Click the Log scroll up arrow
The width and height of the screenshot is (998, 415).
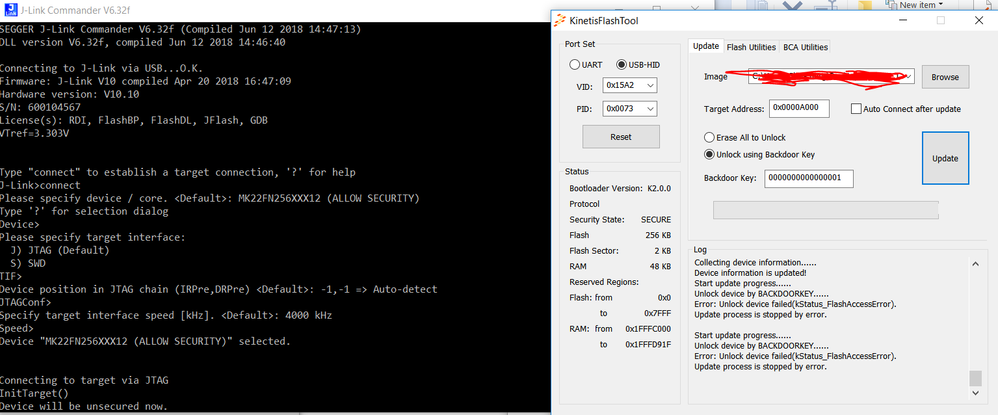[x=975, y=264]
